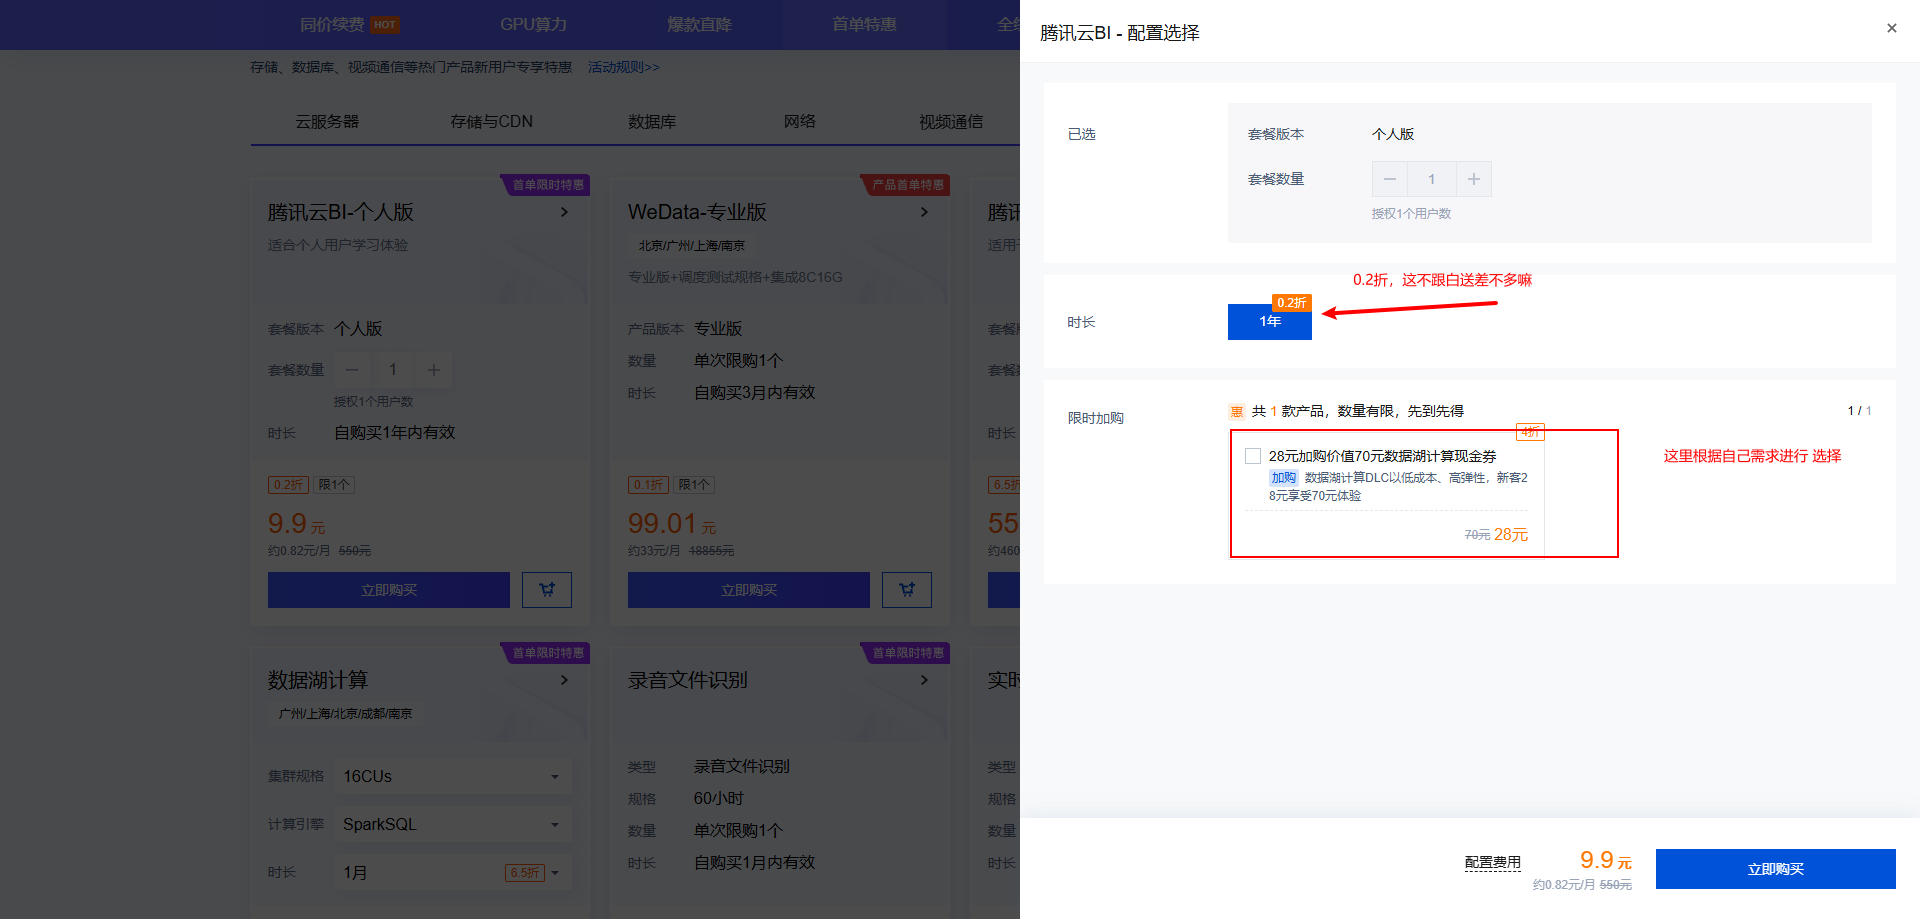
Task: Switch to 云服务器 category tab
Action: tap(327, 121)
